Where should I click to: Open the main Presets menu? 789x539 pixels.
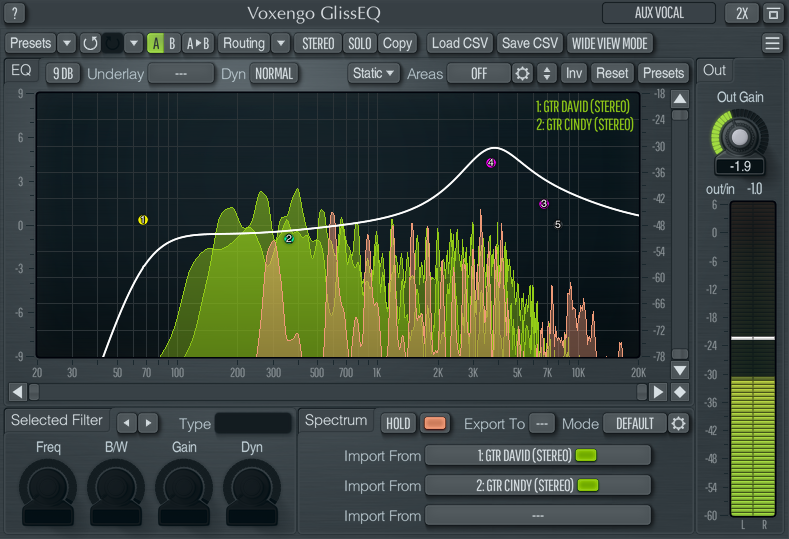tap(31, 43)
